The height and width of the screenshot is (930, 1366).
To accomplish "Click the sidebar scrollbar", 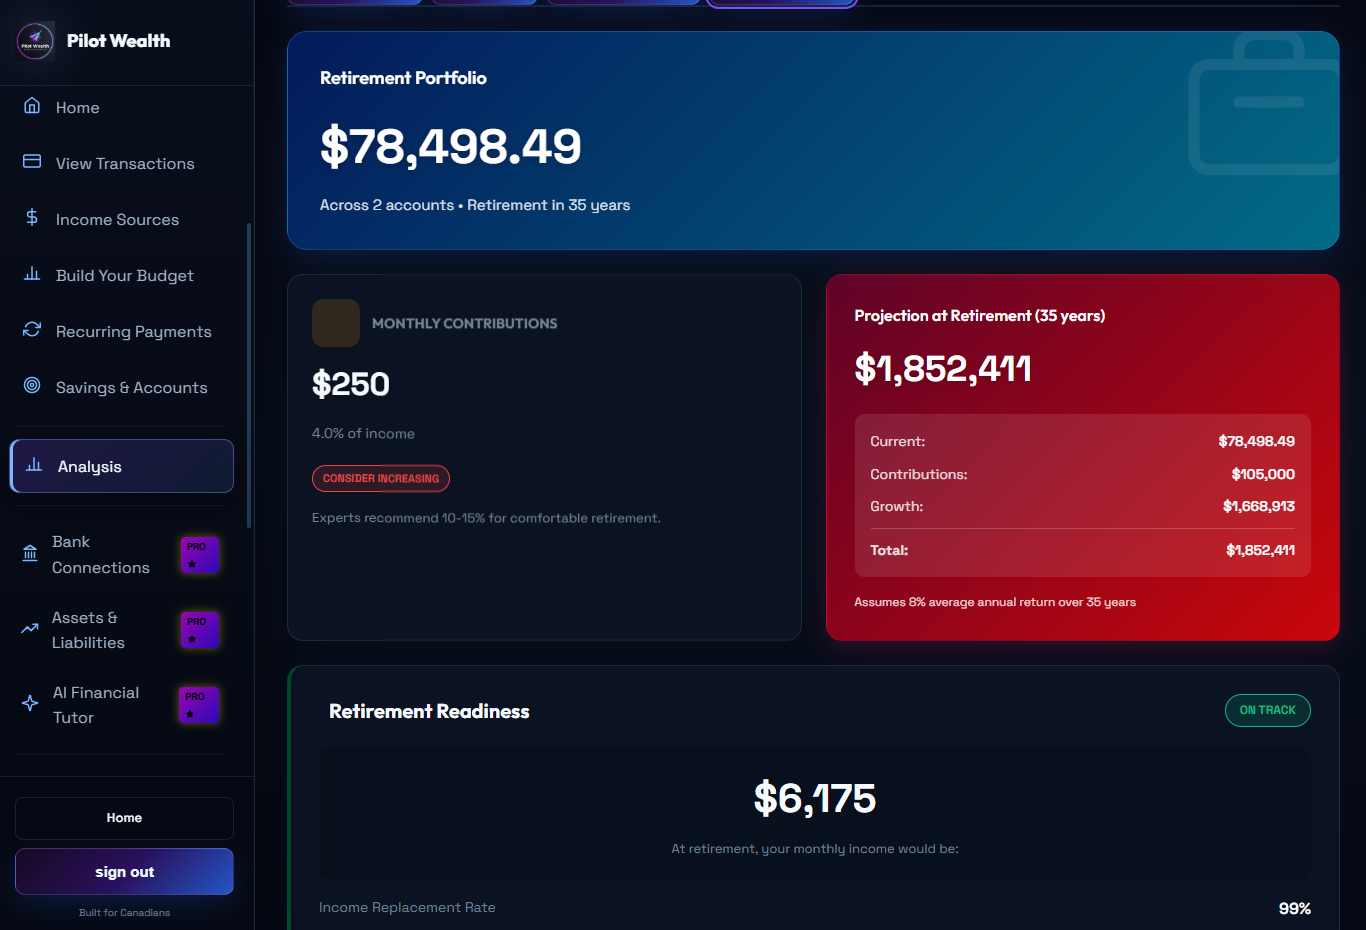I will click(x=248, y=375).
